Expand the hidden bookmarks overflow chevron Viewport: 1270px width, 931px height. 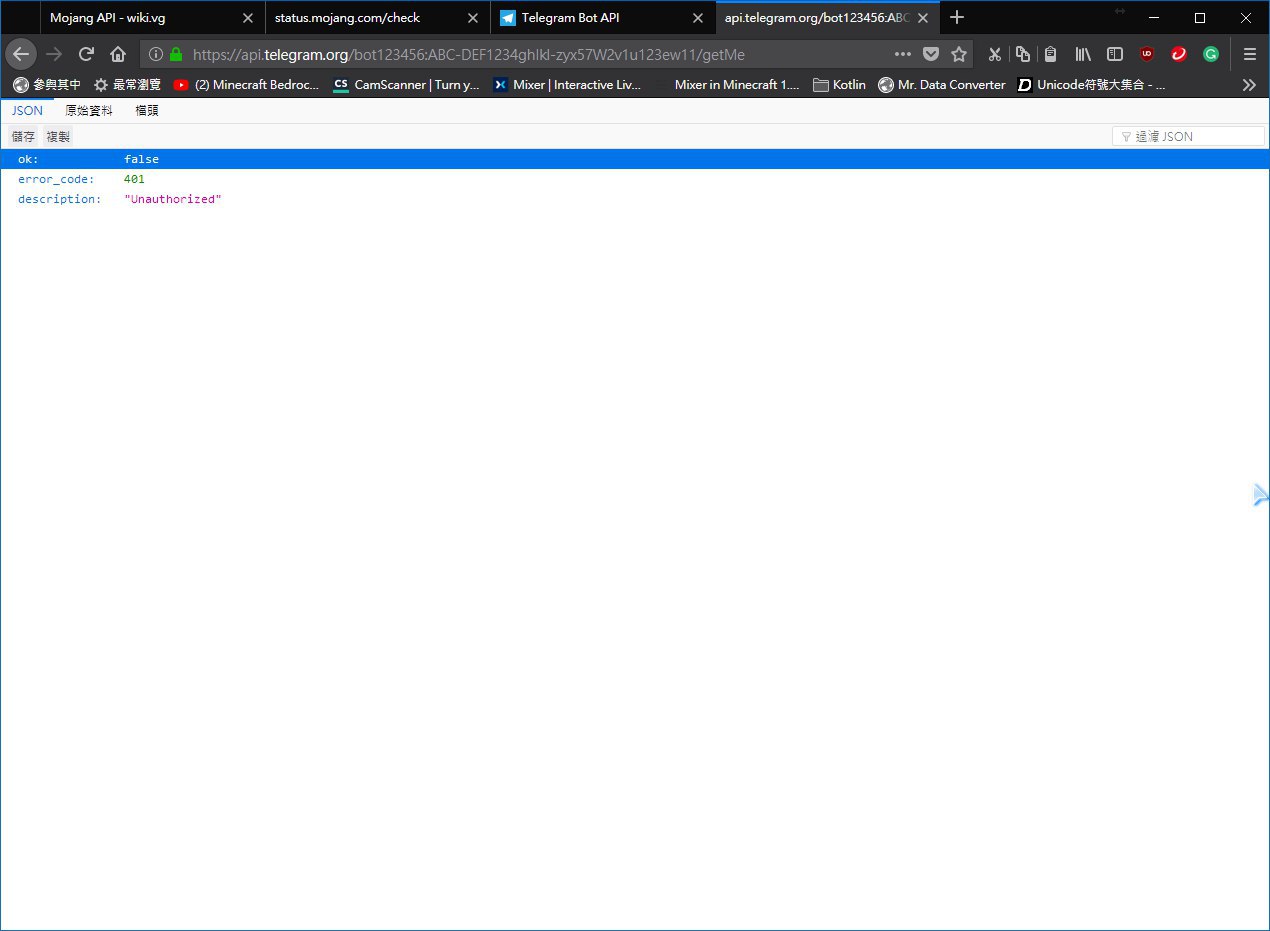click(1248, 85)
